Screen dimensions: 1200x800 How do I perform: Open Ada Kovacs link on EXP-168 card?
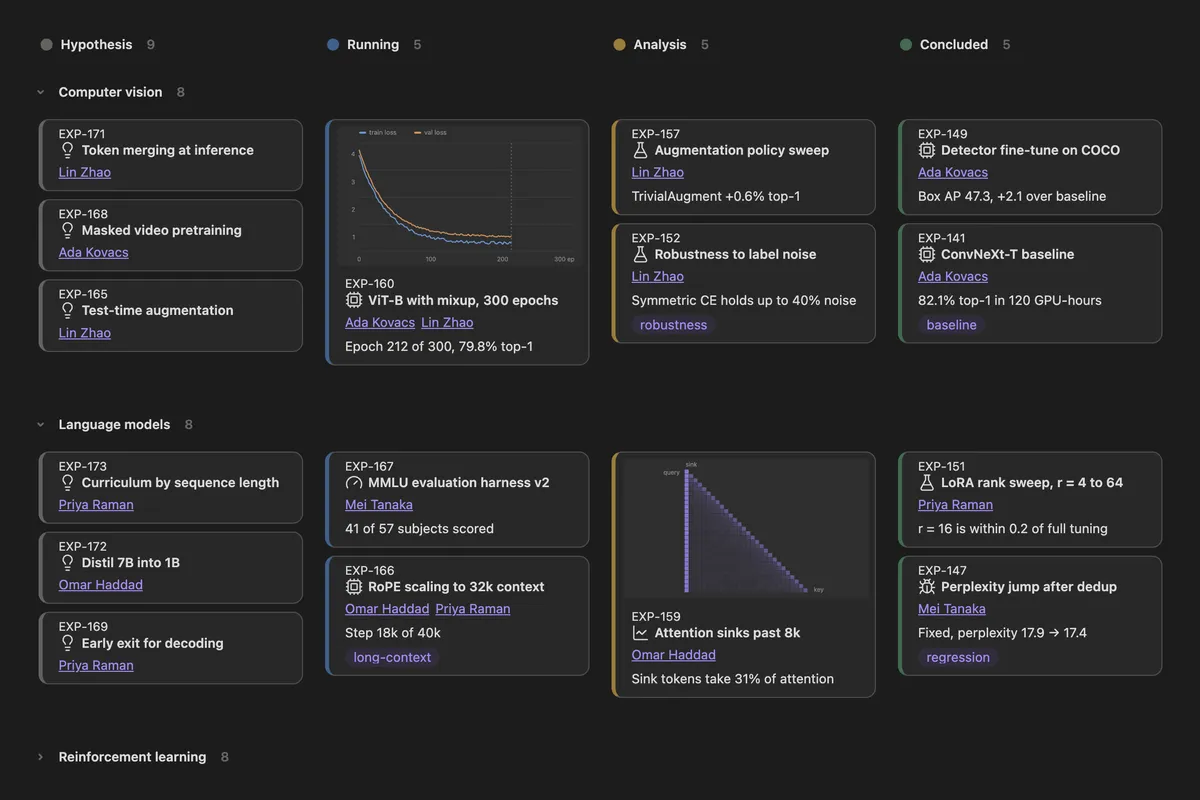[x=94, y=252]
